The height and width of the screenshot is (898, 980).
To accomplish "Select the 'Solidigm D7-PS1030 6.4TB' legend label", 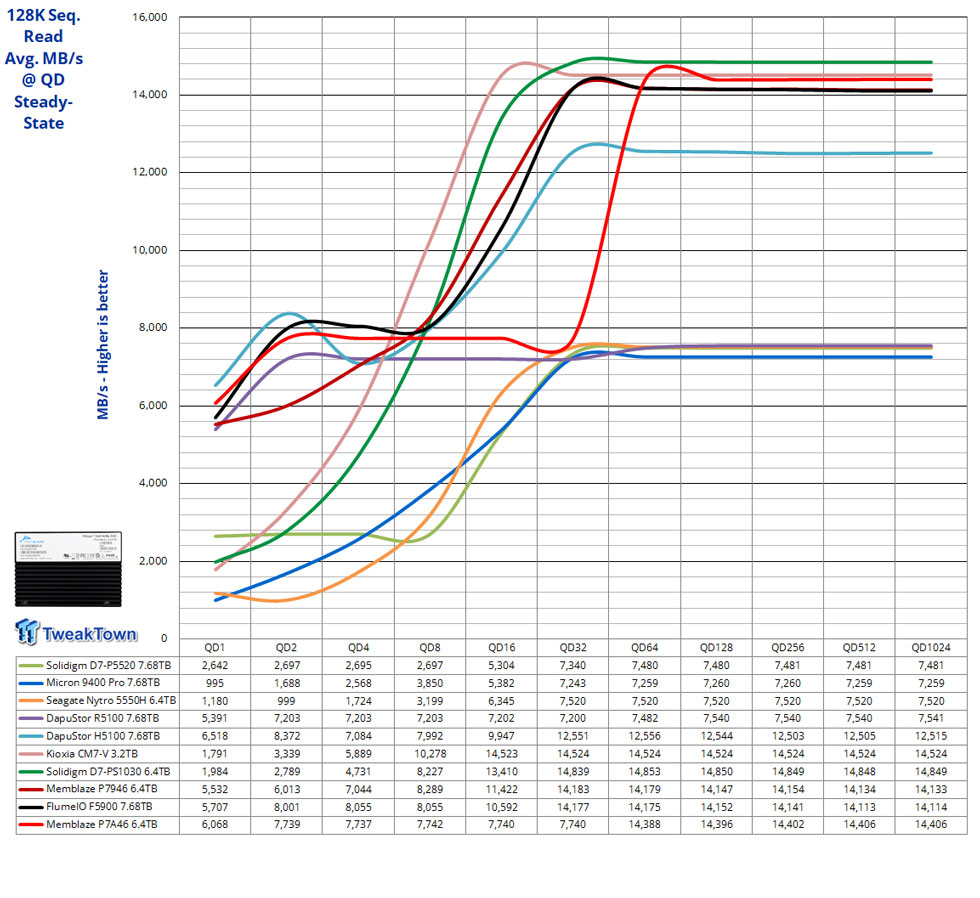I will [x=108, y=772].
